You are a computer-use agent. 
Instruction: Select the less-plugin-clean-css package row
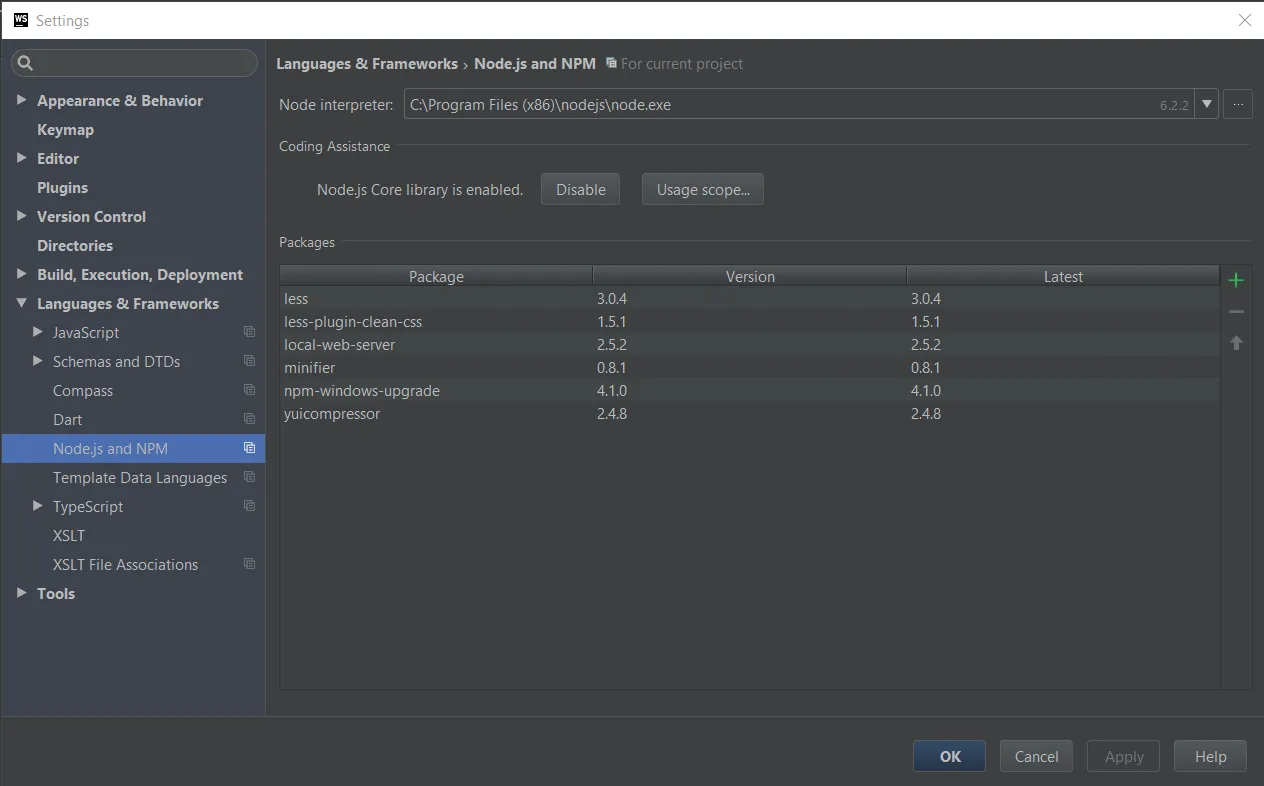tap(750, 321)
